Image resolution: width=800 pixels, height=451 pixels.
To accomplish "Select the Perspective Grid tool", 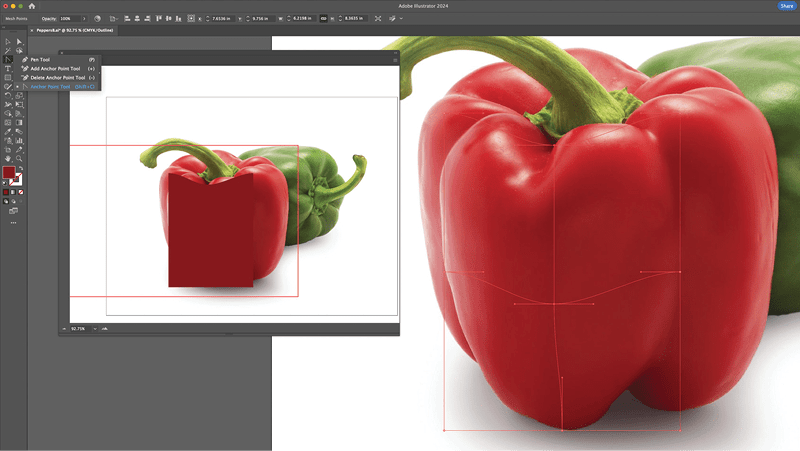I will [19, 113].
